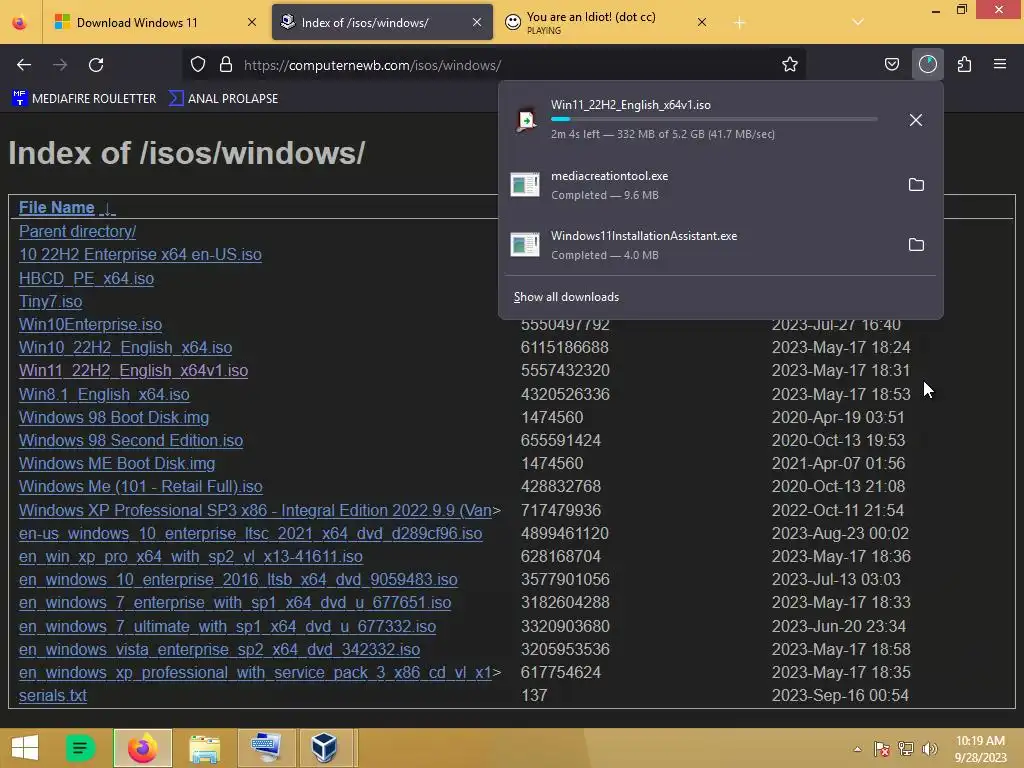Open the Firefox hamburger menu
The width and height of the screenshot is (1024, 768).
click(1000, 65)
